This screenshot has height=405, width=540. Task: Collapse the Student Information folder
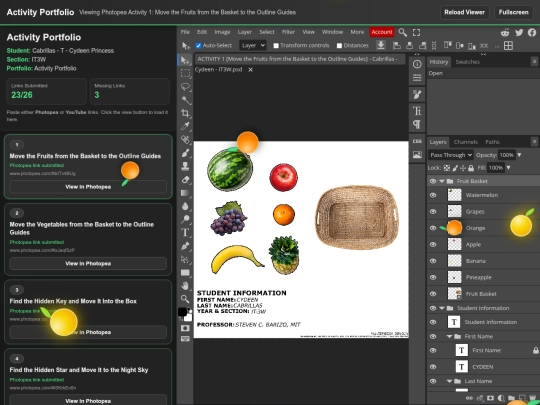(442, 308)
